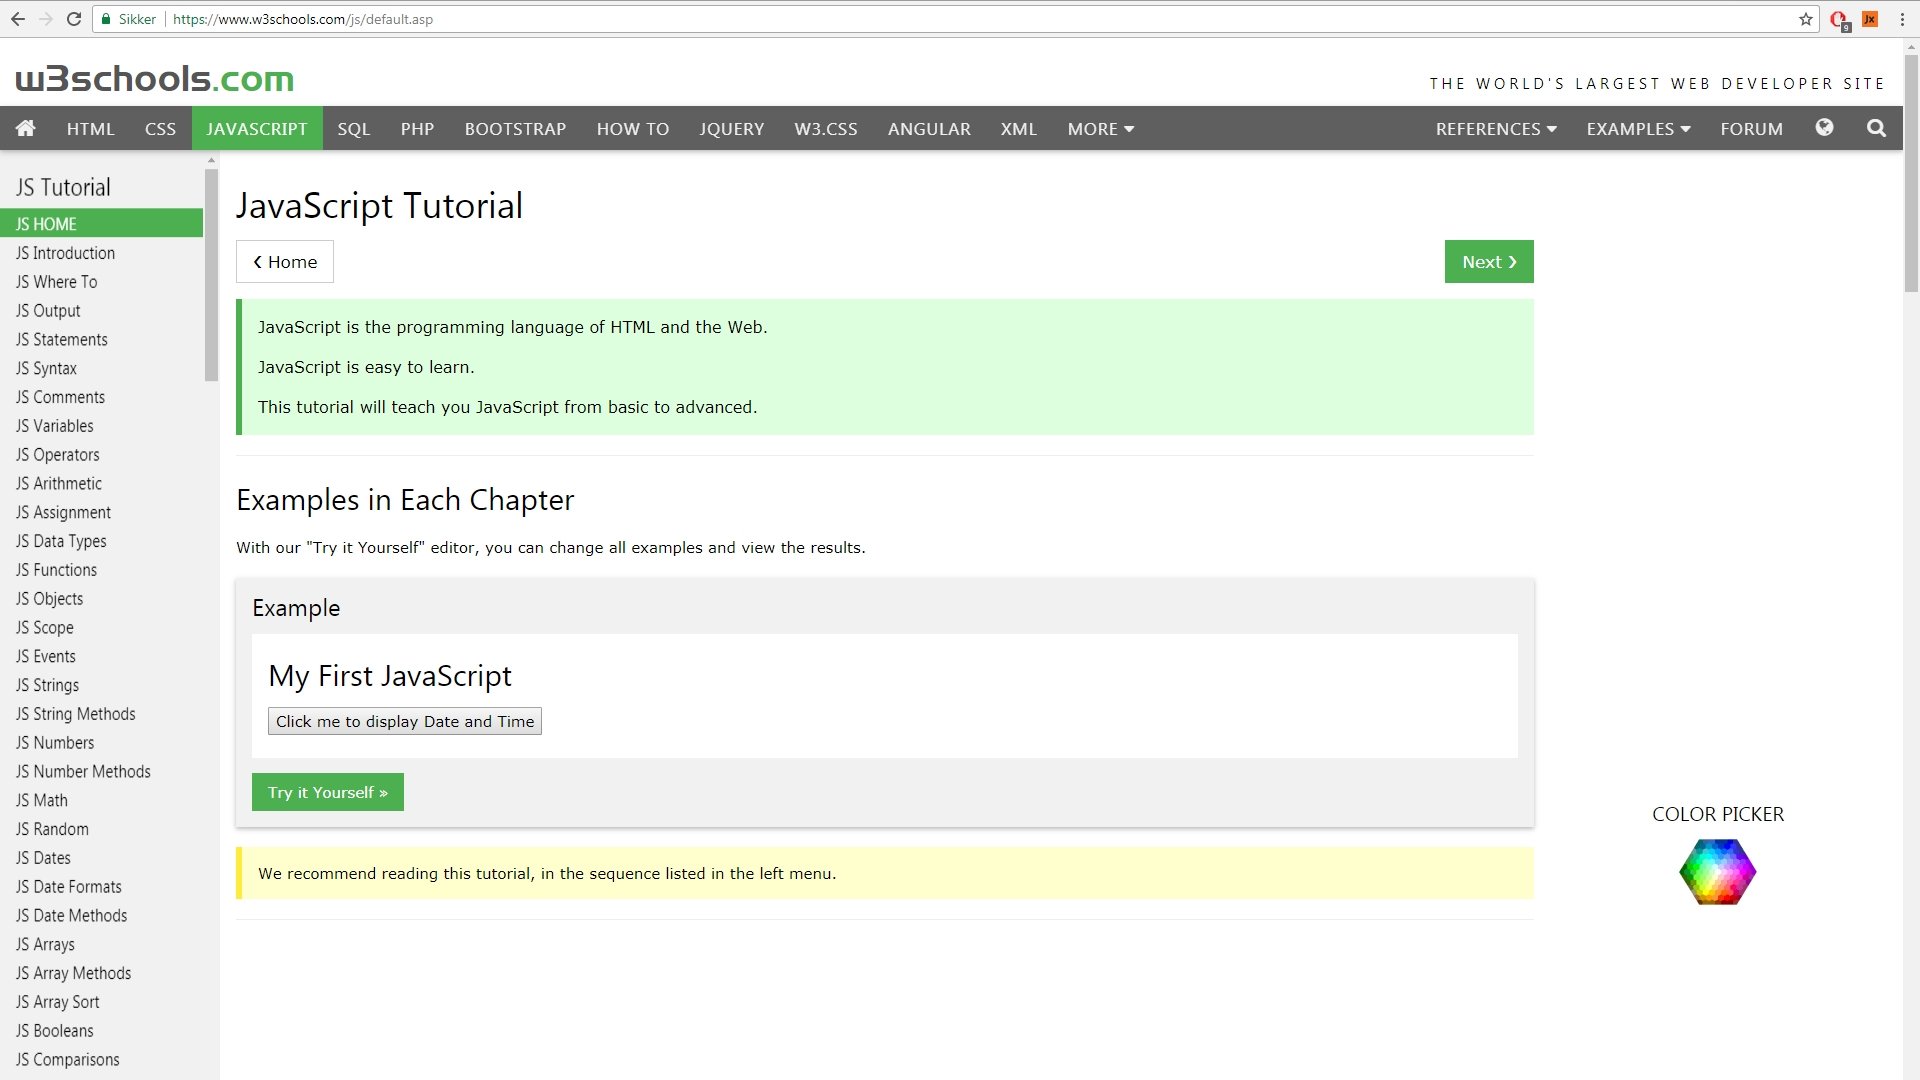
Task: Open JS Comparisons chapter
Action: coord(101,1060)
